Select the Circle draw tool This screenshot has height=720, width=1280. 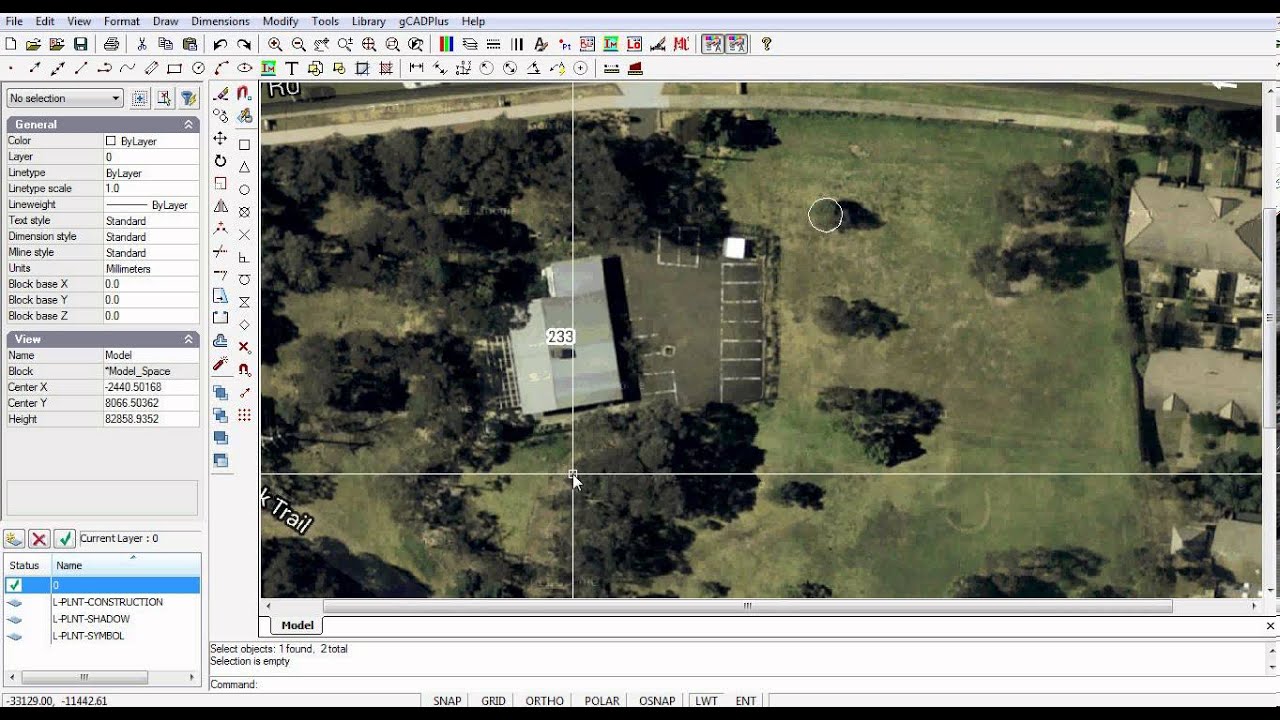(x=198, y=68)
